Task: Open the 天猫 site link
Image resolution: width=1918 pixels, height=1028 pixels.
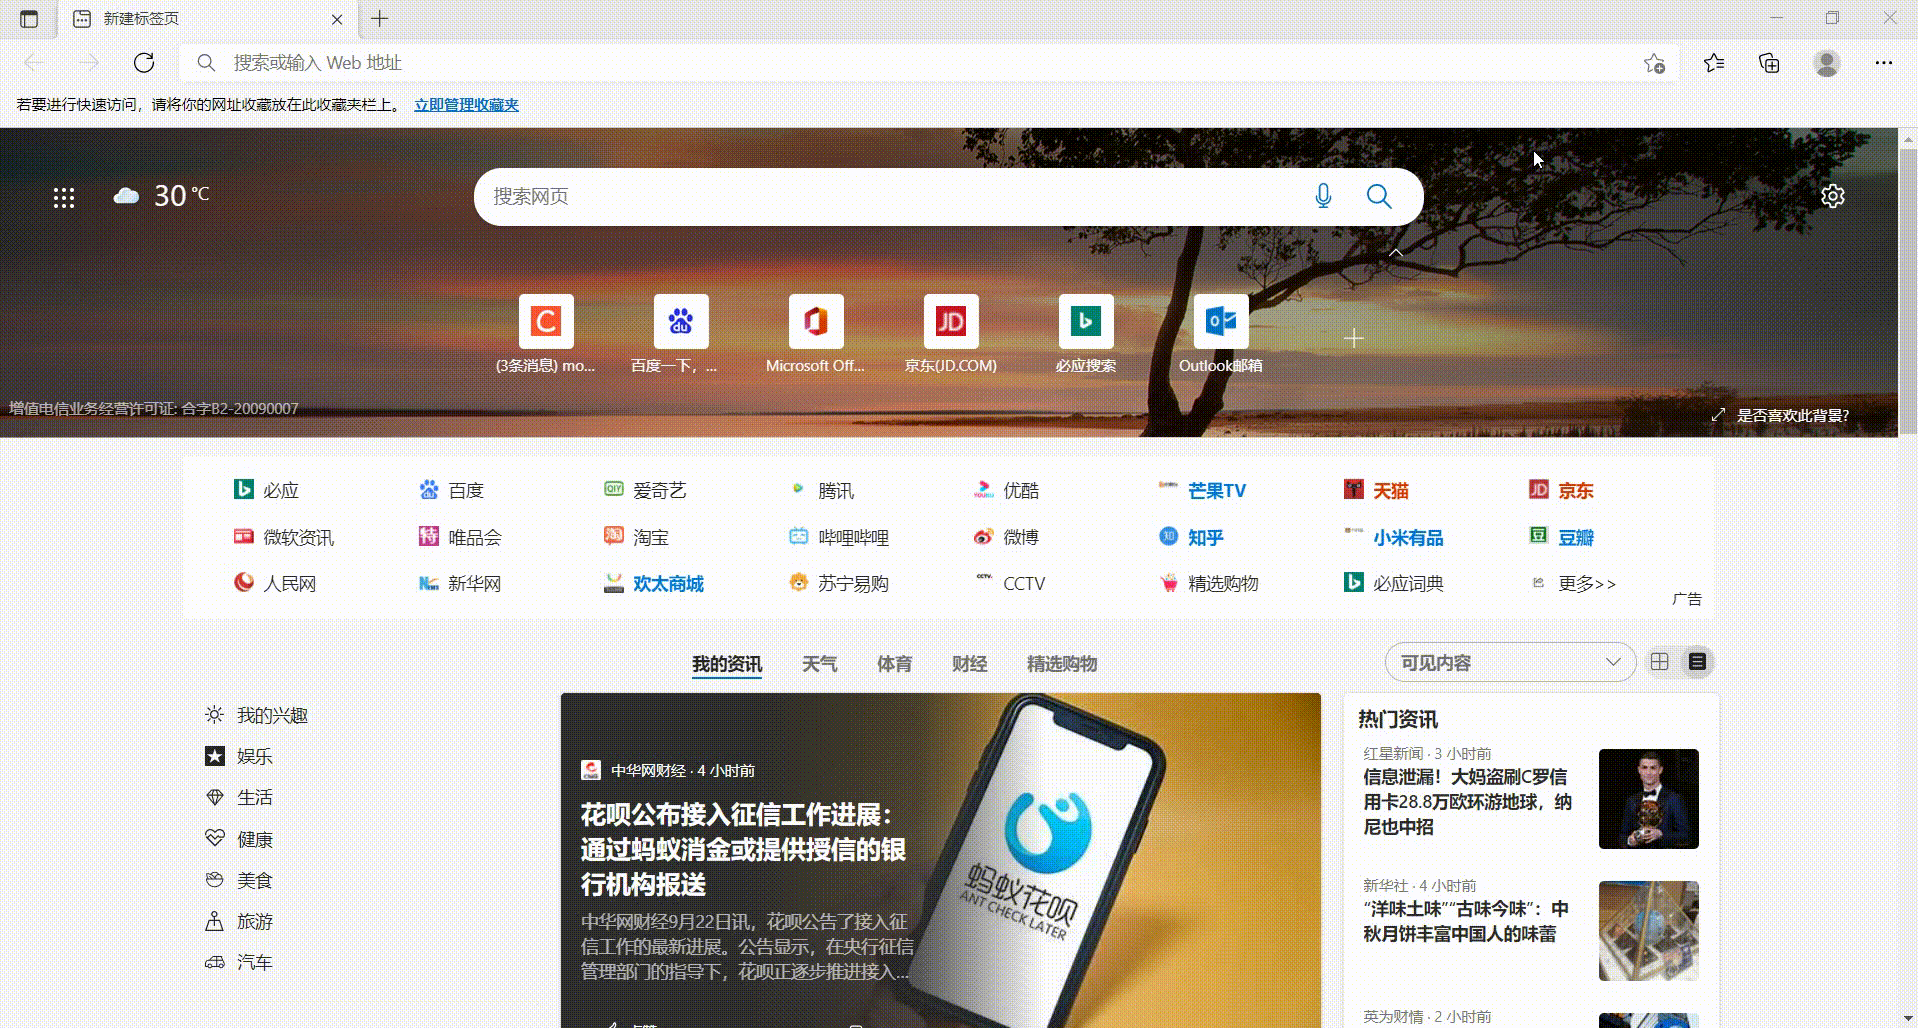Action: point(1376,490)
